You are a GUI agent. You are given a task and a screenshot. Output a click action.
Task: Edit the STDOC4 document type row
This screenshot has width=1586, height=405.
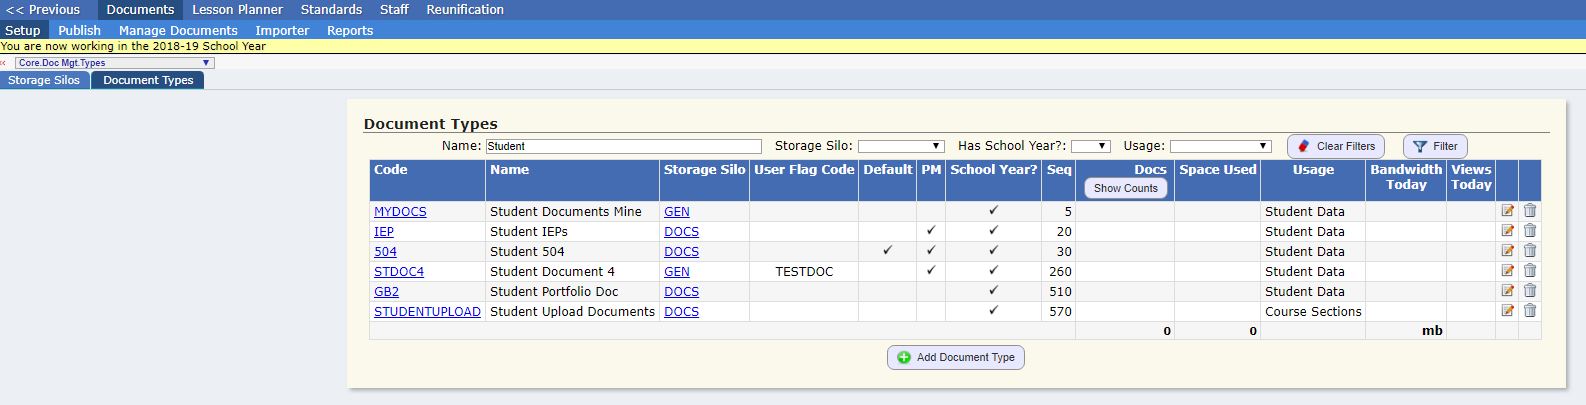tap(1507, 271)
